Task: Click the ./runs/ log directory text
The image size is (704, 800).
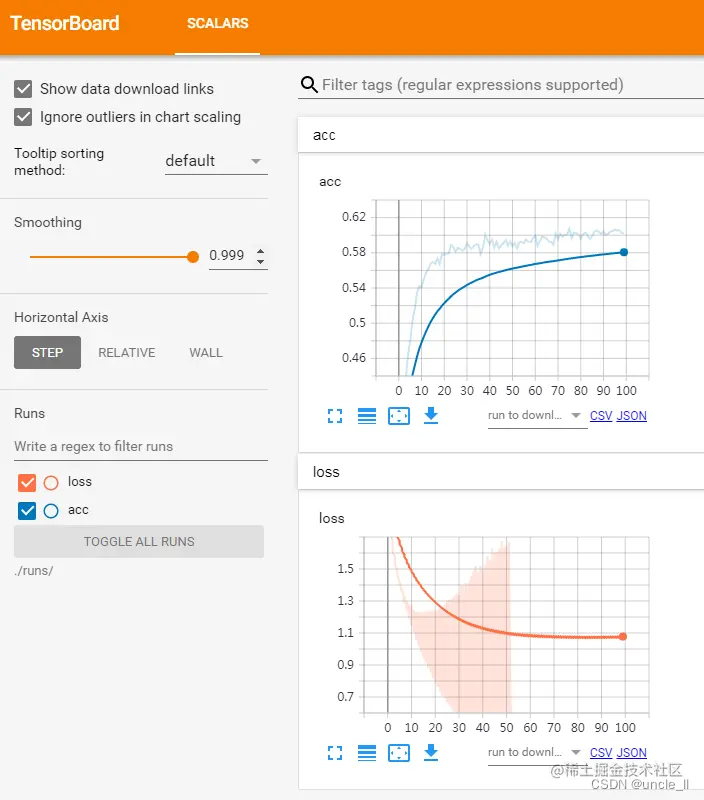Action: click(x=34, y=570)
